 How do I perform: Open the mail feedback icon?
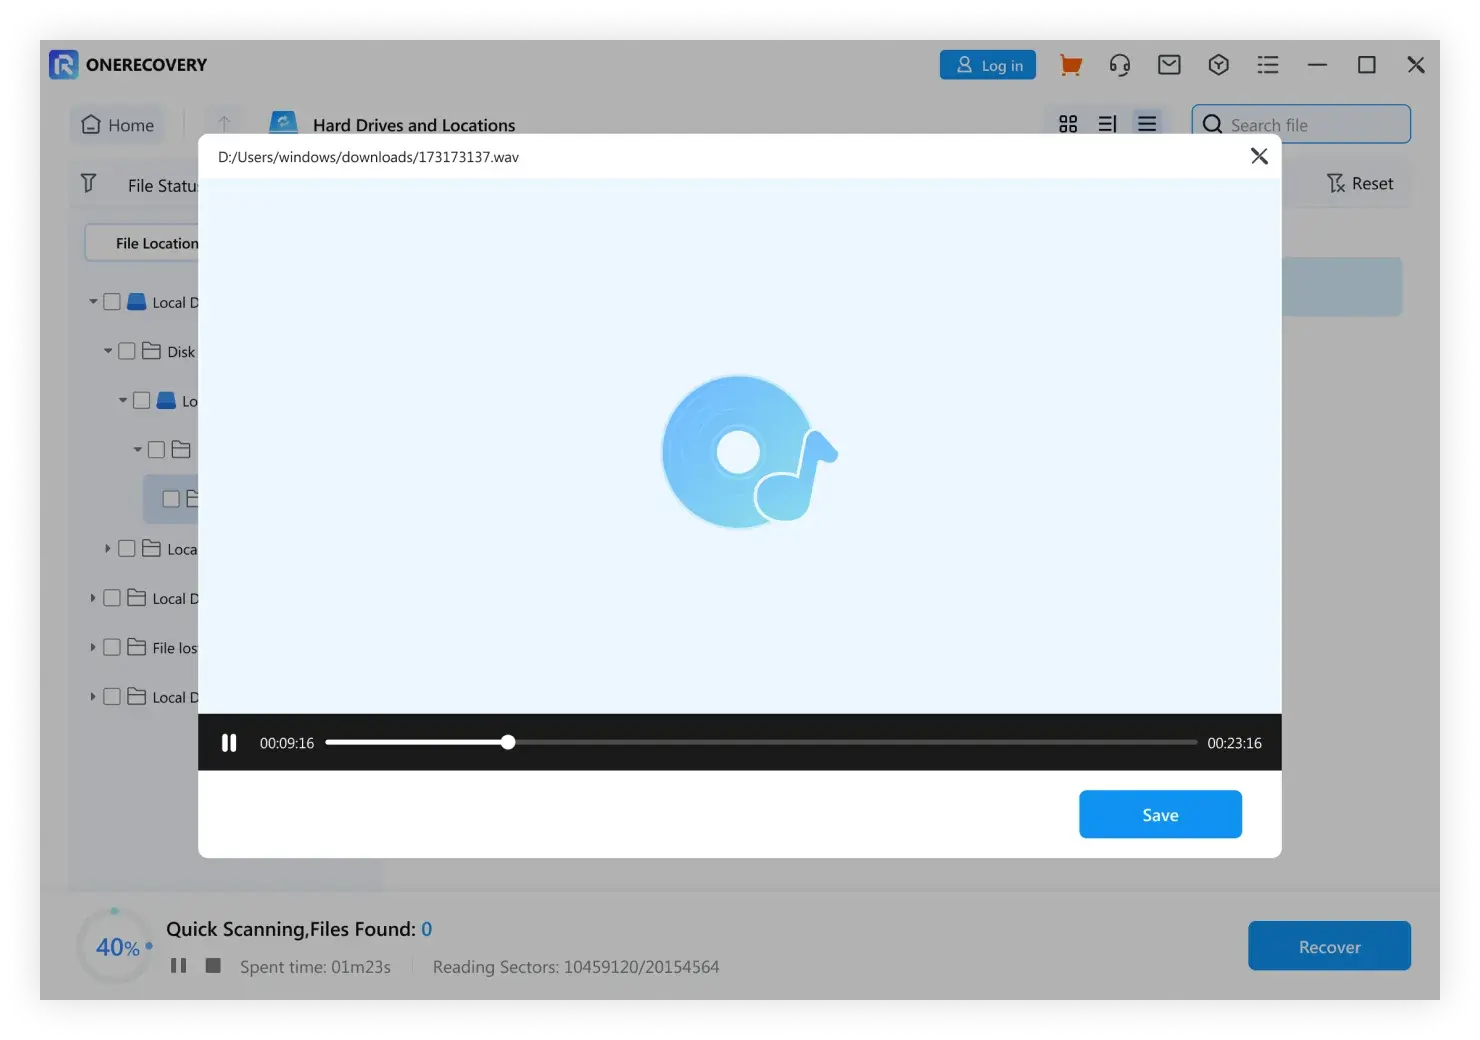(x=1169, y=65)
